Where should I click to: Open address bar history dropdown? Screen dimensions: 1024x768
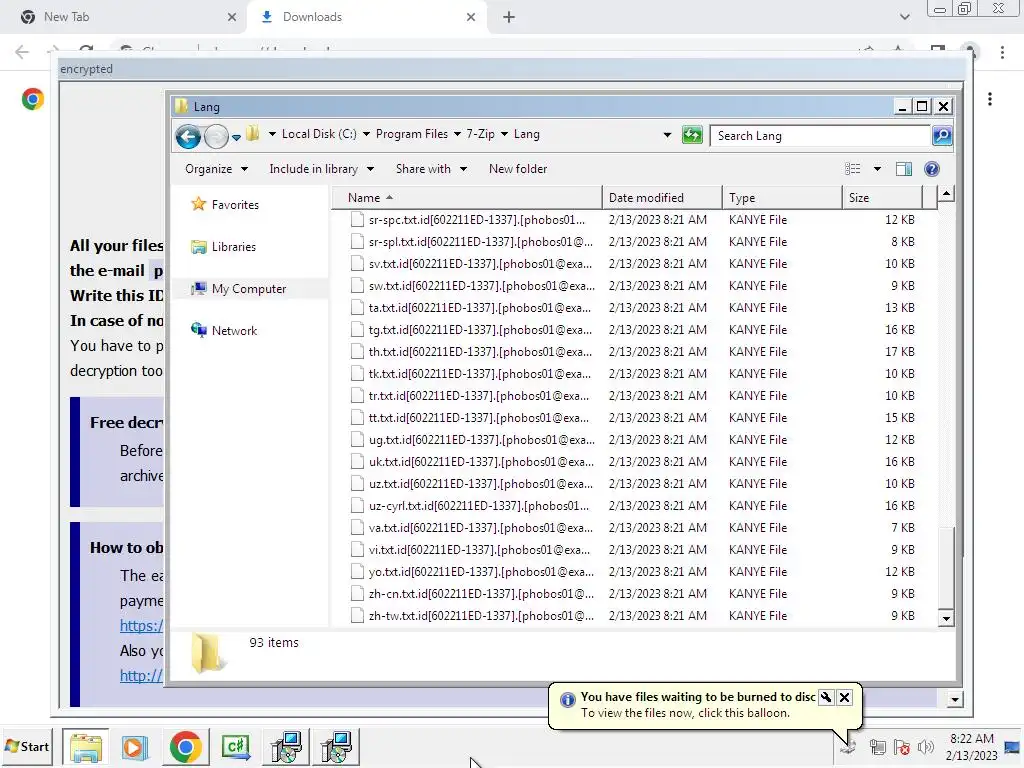(667, 135)
